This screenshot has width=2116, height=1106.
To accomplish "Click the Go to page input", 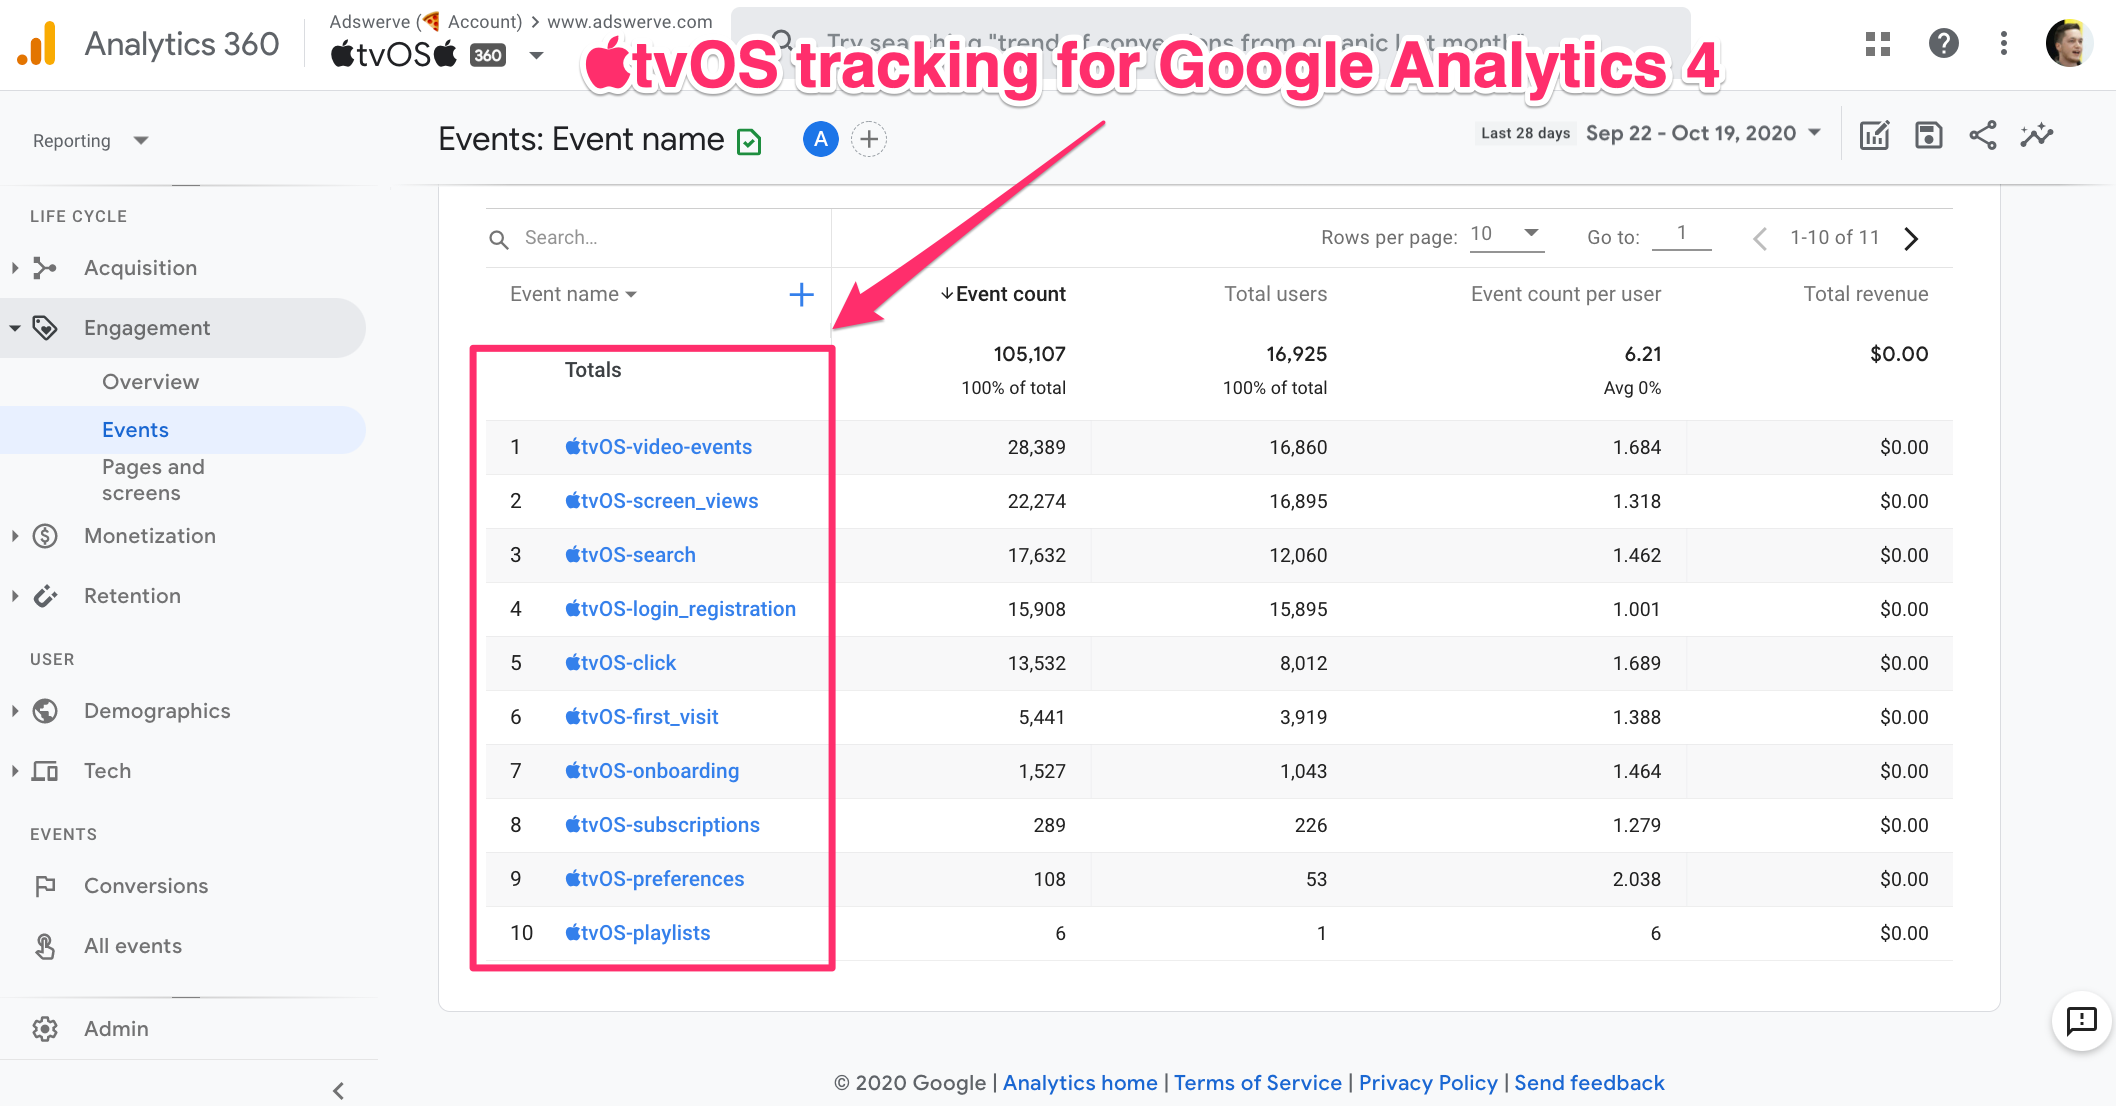I will (1682, 234).
